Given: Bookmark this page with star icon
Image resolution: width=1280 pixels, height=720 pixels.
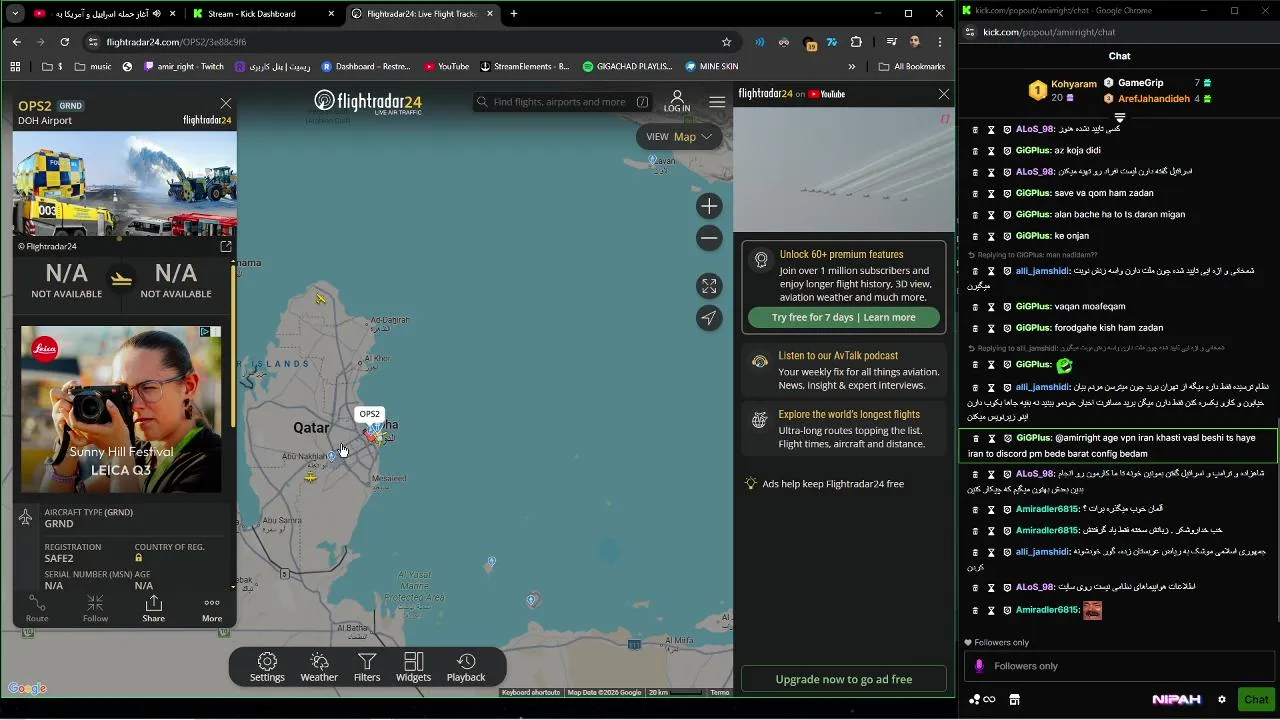Looking at the screenshot, I should (x=726, y=42).
